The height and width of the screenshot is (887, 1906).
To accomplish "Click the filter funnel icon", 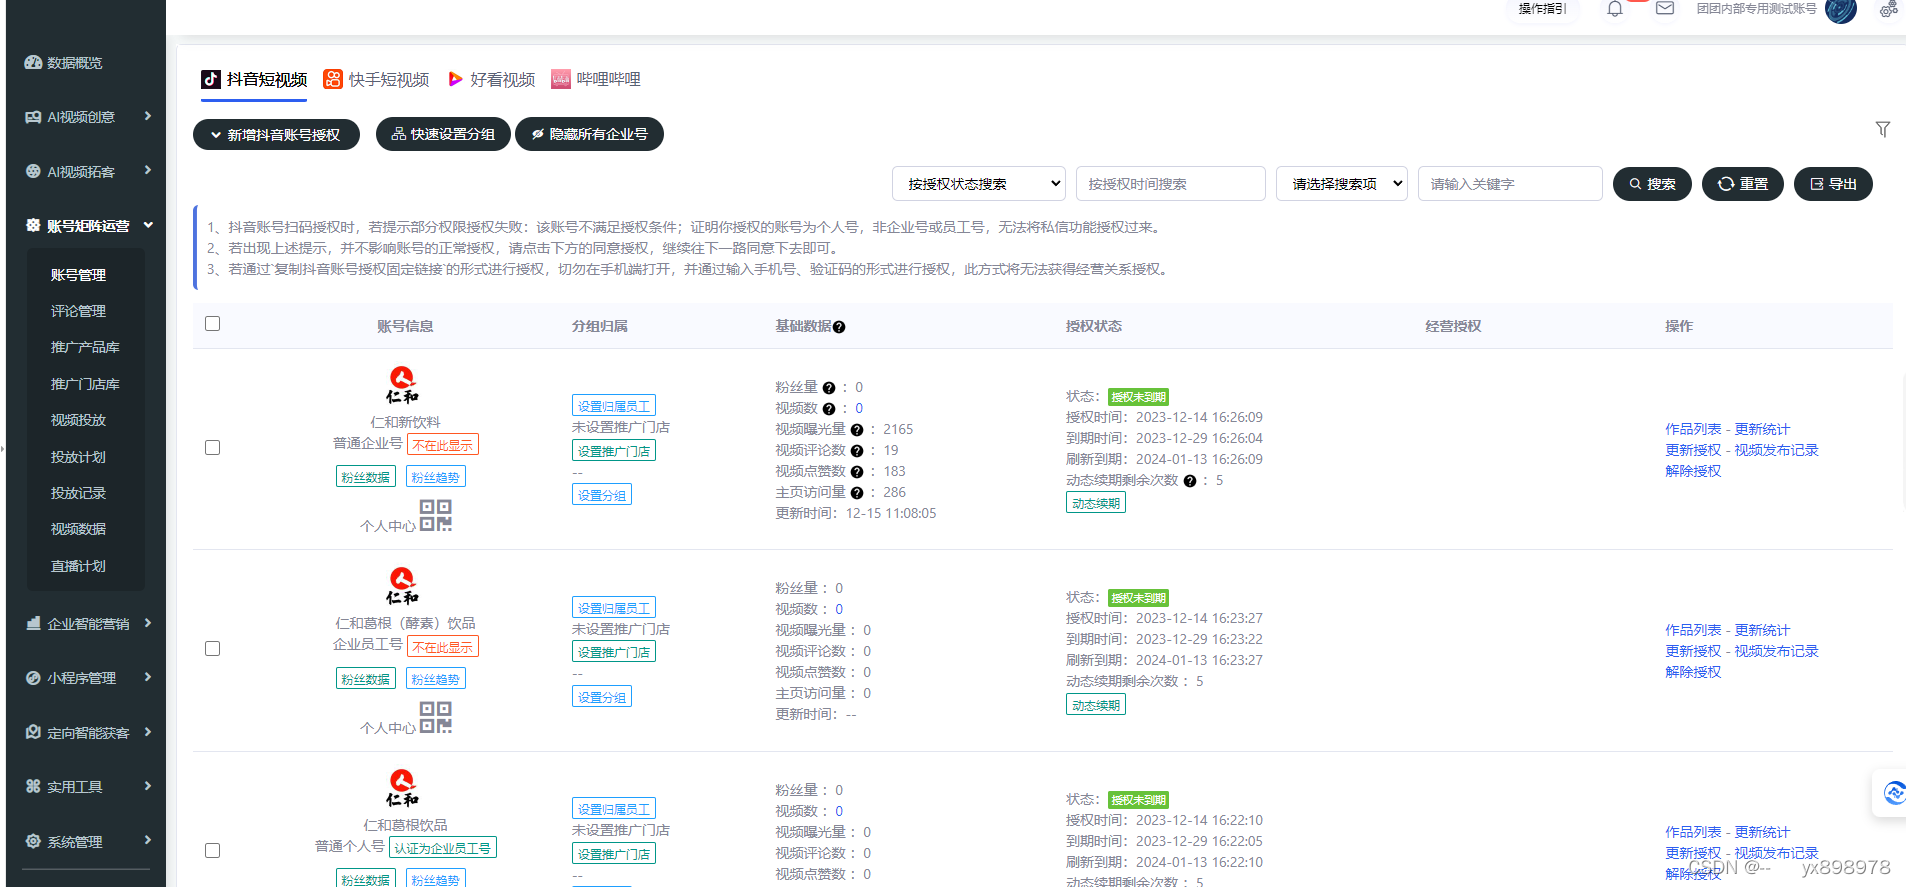I will [1883, 129].
